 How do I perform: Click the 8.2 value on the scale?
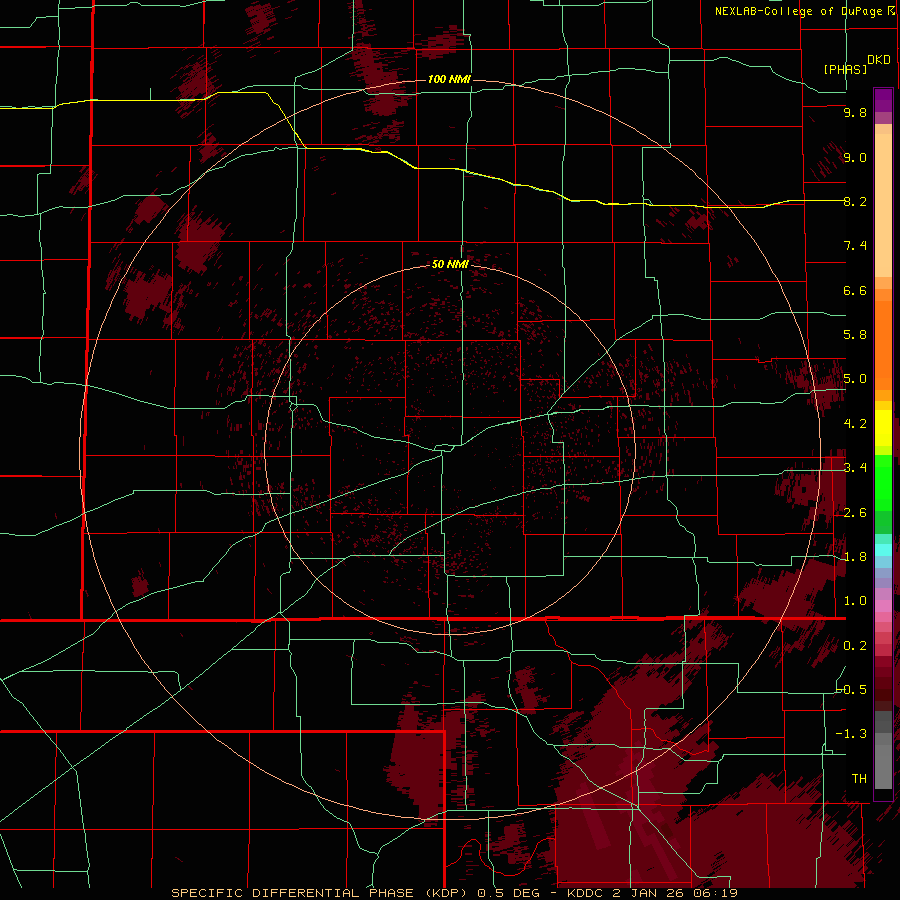[855, 201]
